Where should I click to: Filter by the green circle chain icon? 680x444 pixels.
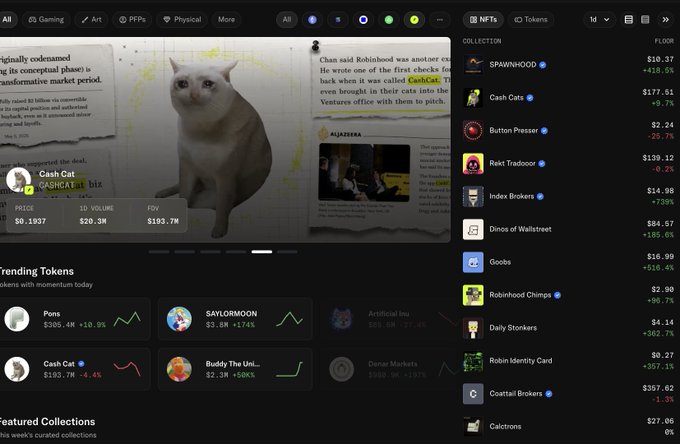pos(389,20)
